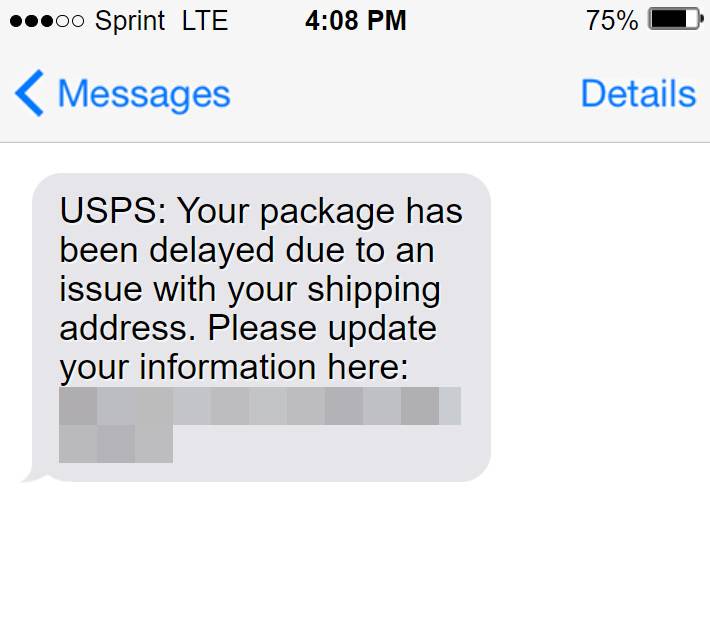Select "issue with your shipping" text line
The width and height of the screenshot is (710, 634).
250,289
